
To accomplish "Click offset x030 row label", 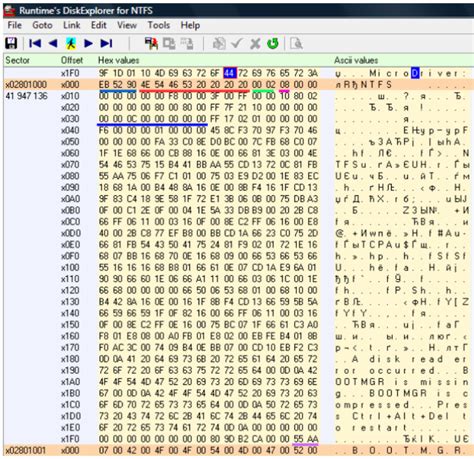I will point(70,119).
